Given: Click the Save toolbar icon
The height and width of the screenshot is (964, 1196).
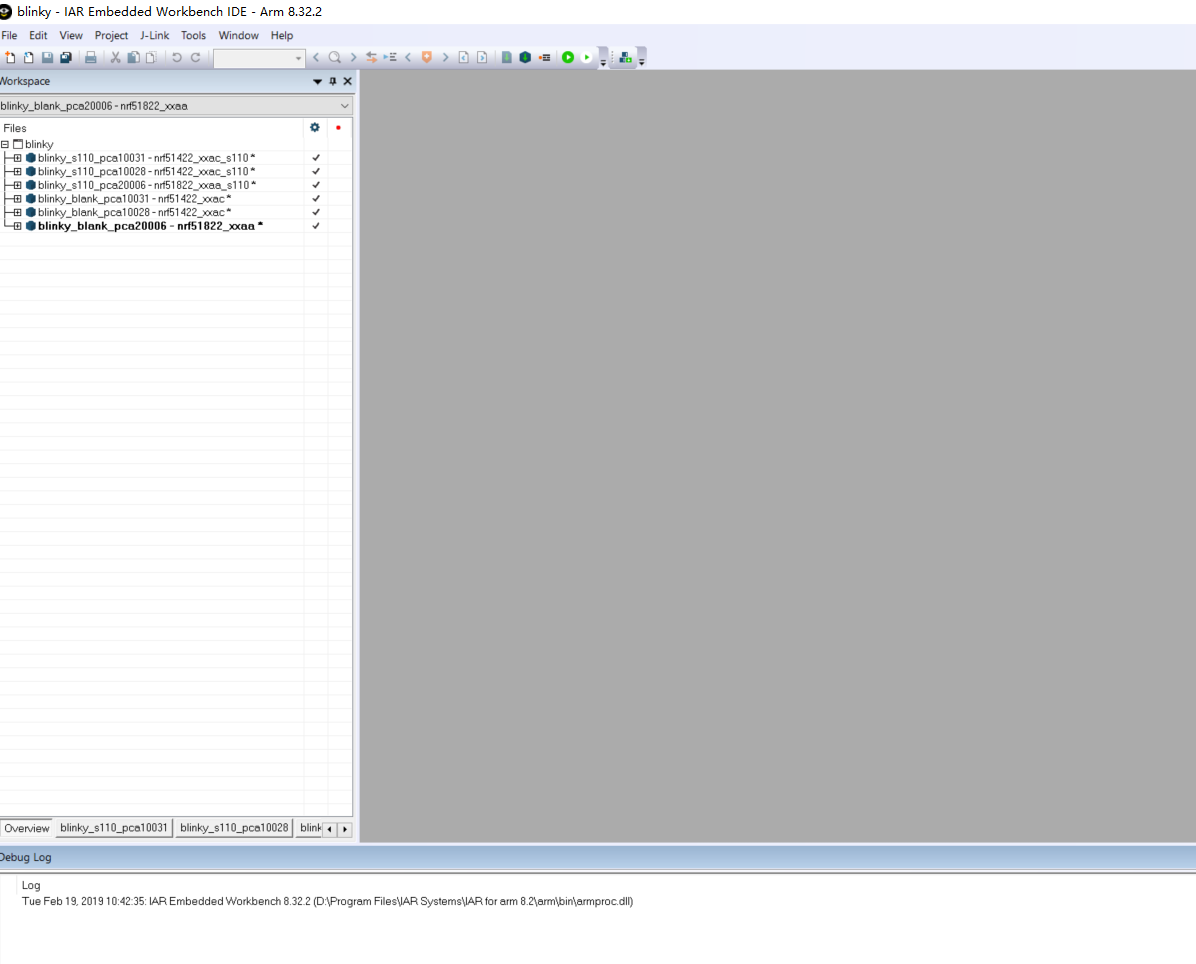Looking at the screenshot, I should tap(47, 57).
